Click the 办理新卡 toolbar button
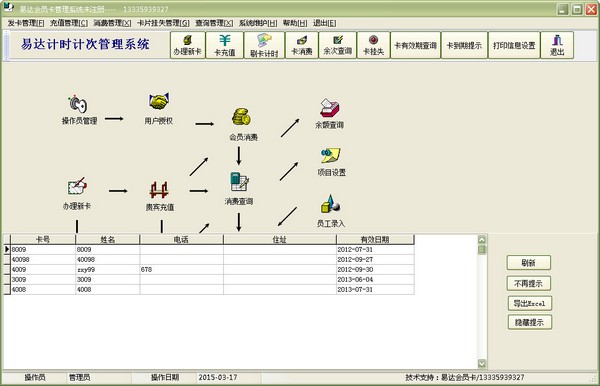Viewport: 600px width, 386px height. point(188,45)
